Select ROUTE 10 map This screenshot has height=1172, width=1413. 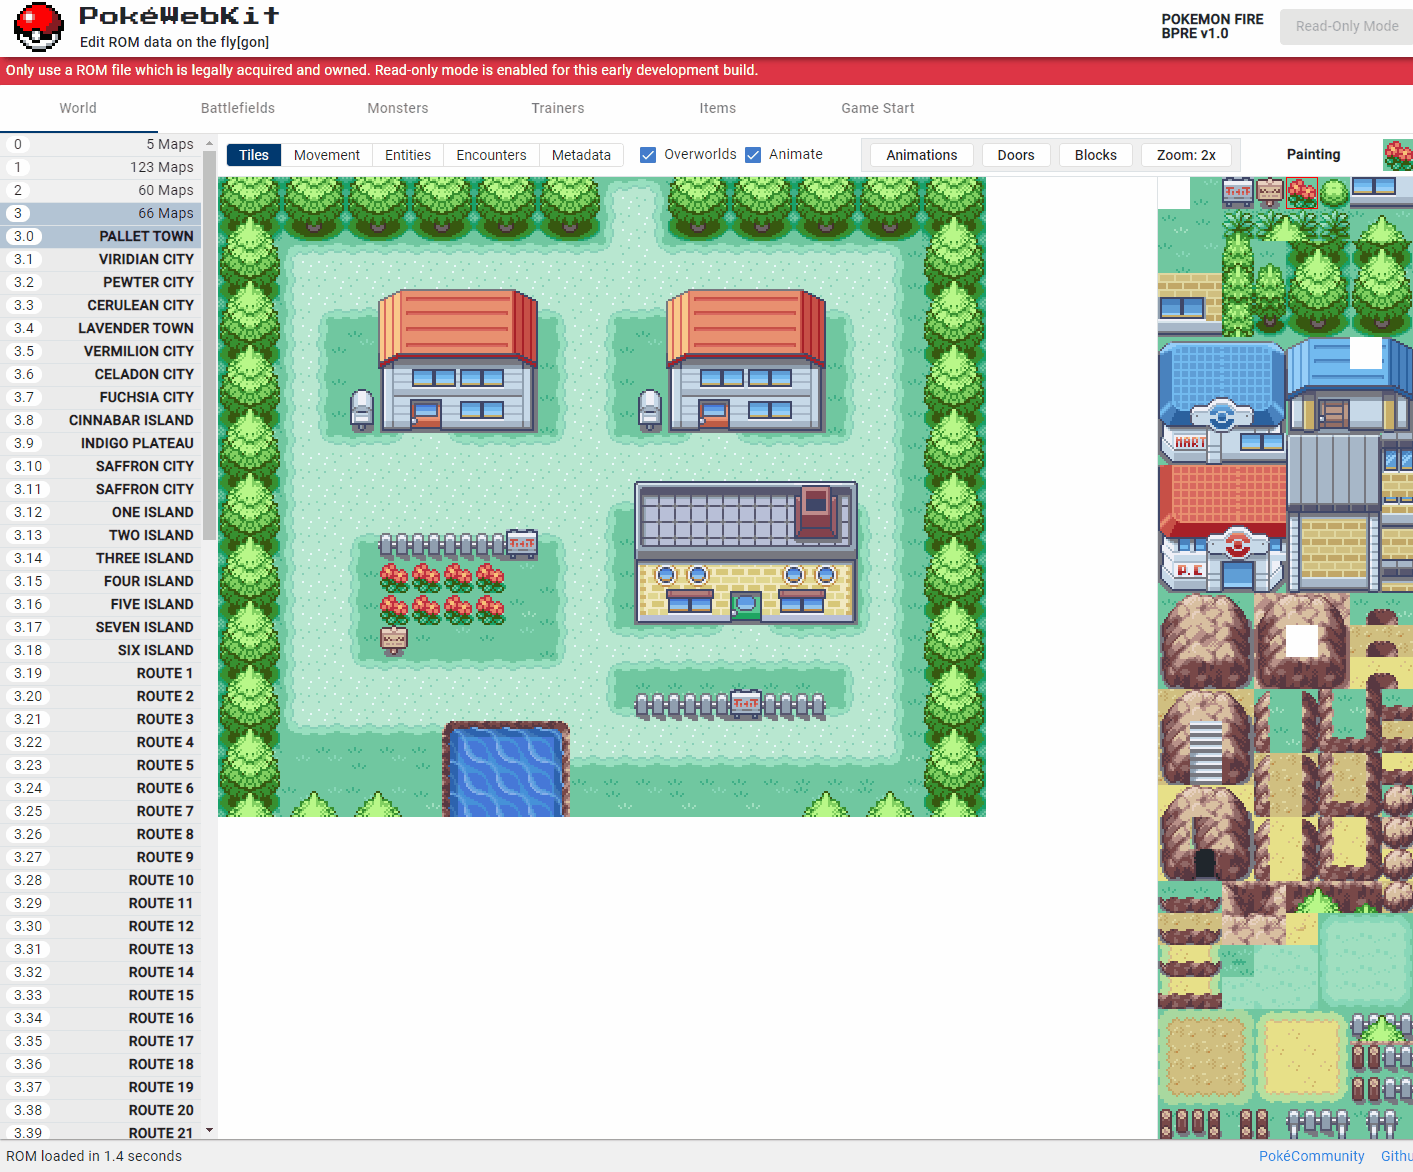click(x=101, y=880)
